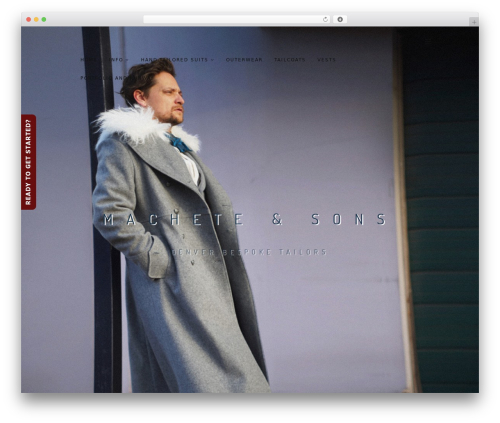Maximize the window with the green button
This screenshot has height=423, width=500.
44,19
